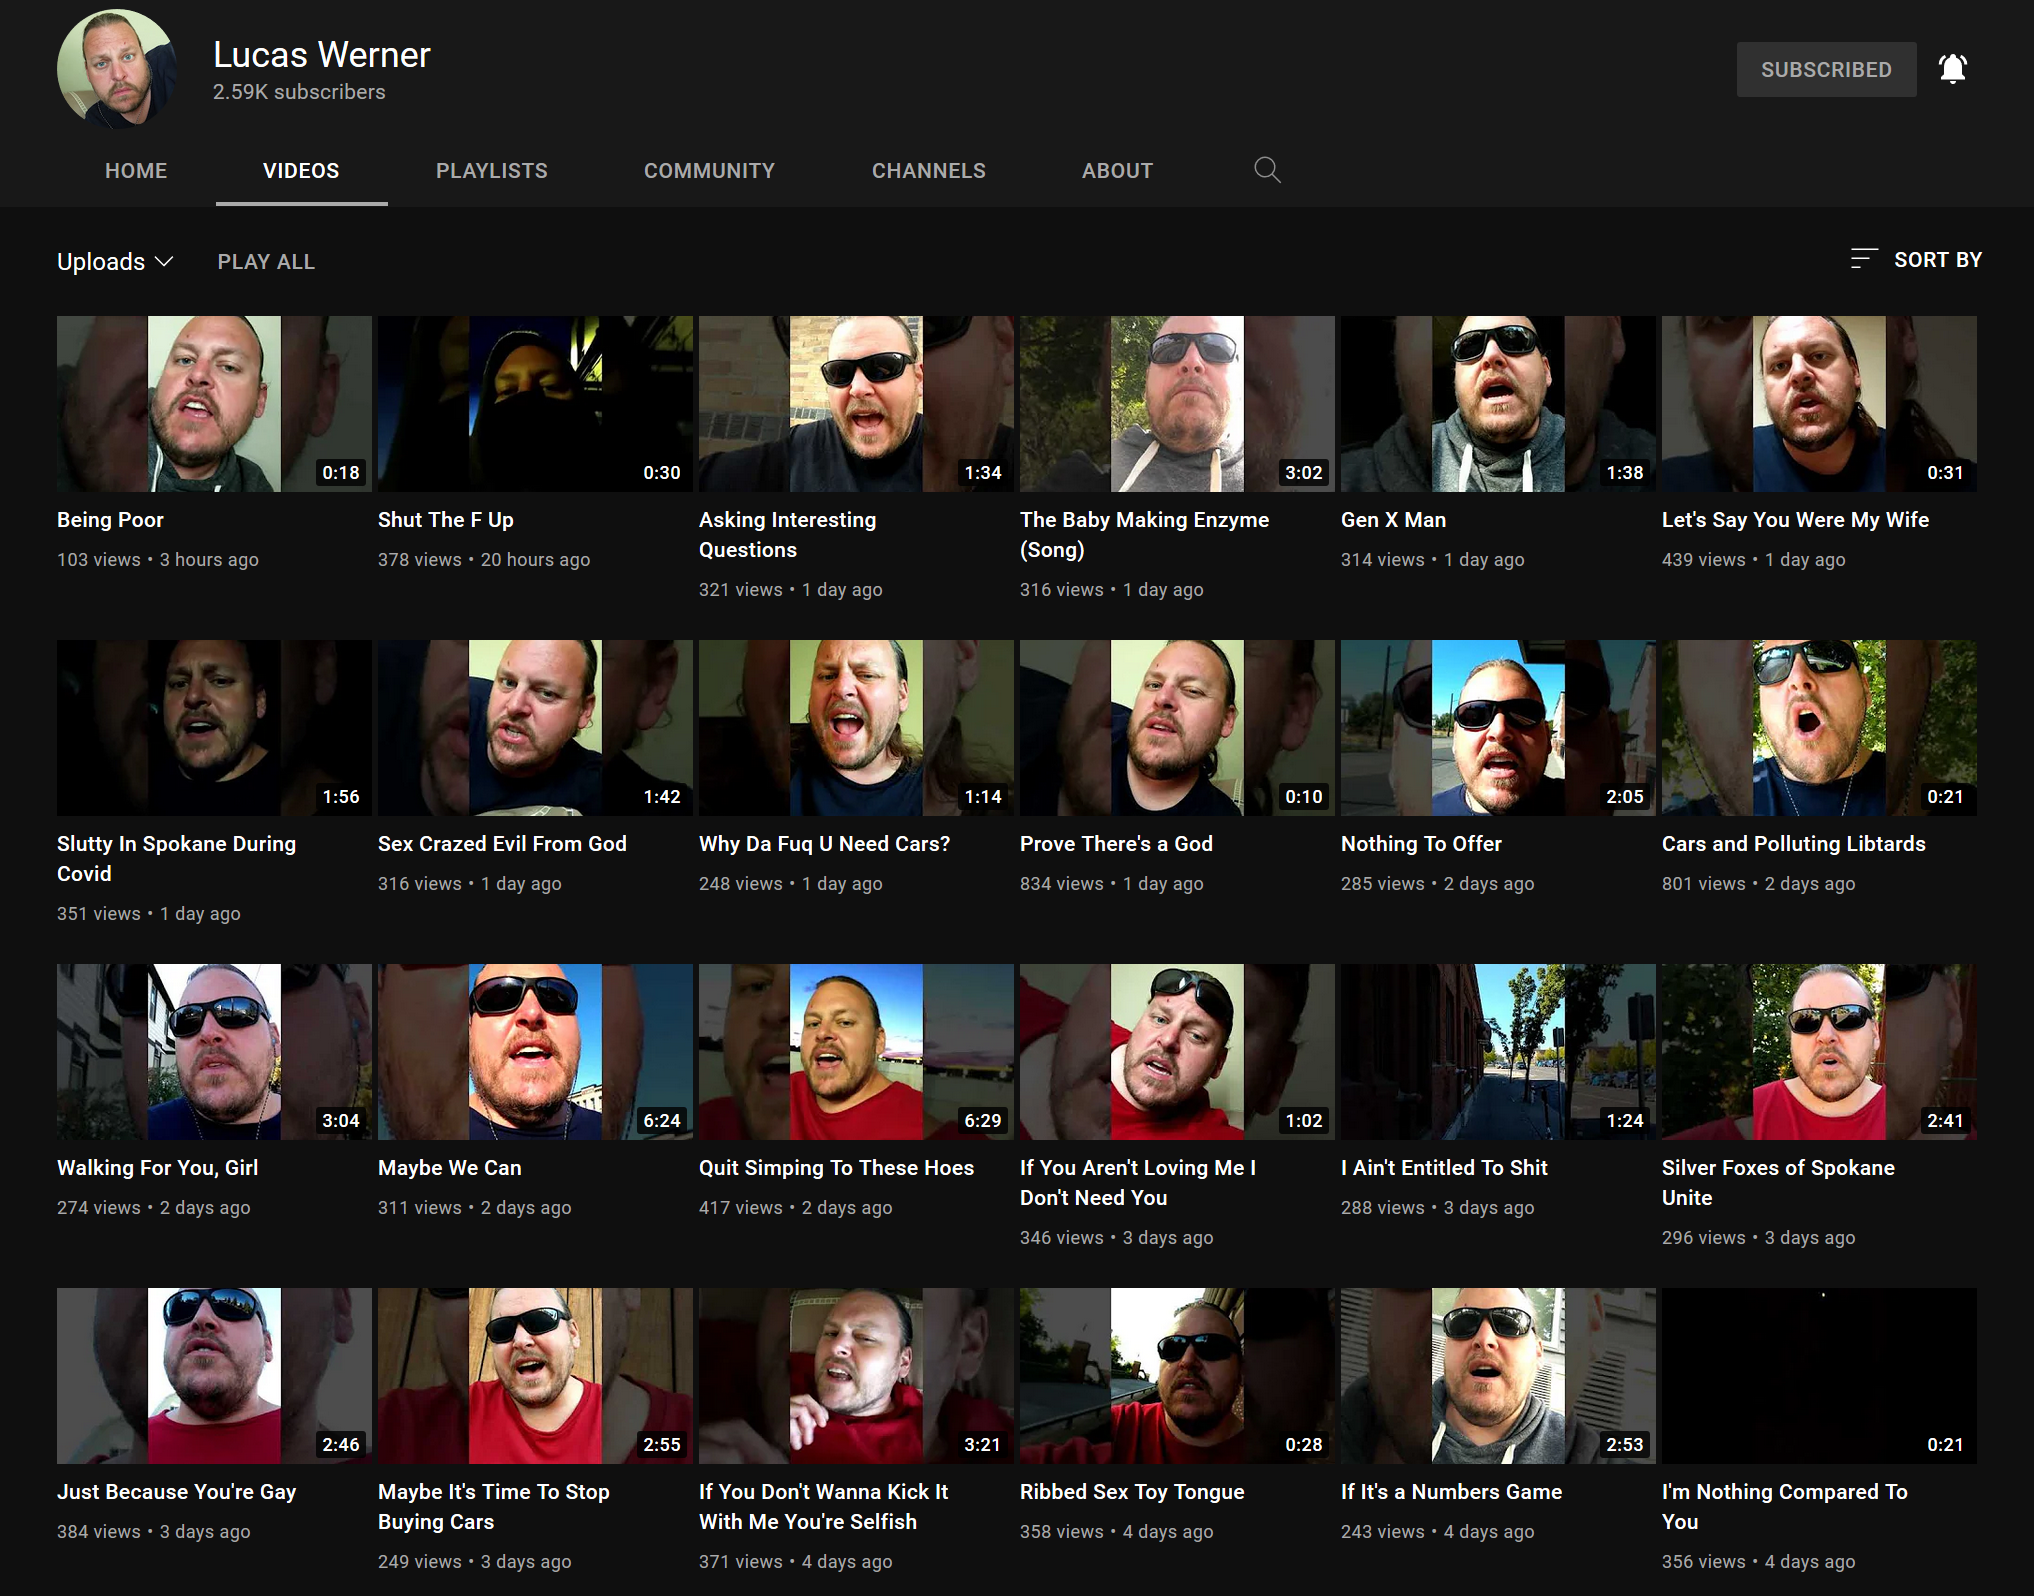Open the Lucas Werner channel avatar
Viewport: 2034px width, 1596px height.
(x=117, y=69)
